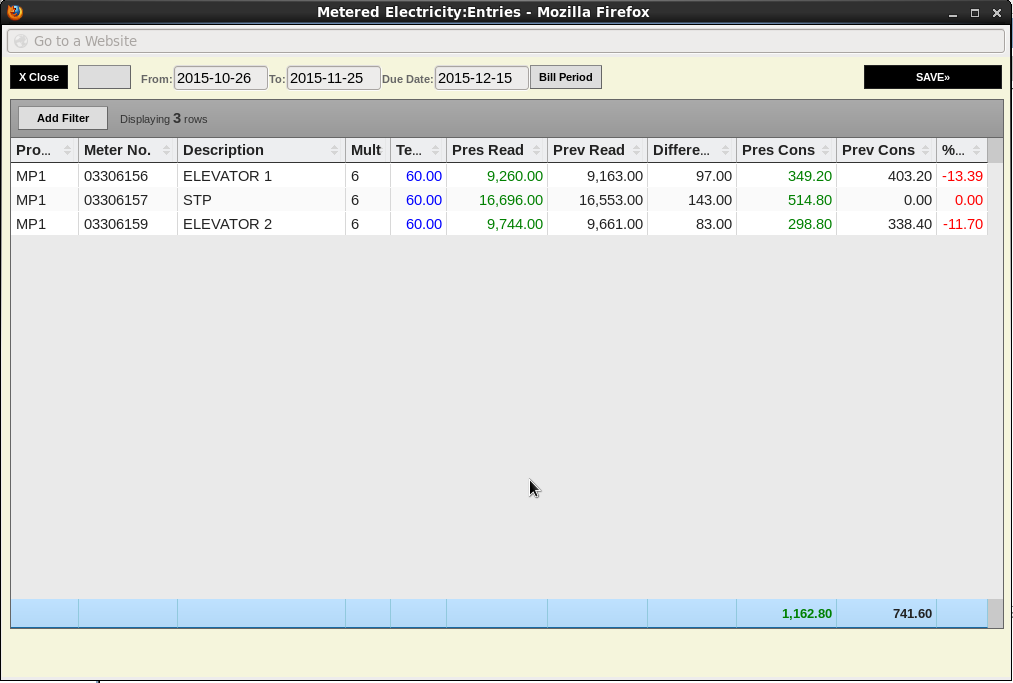
Task: Click sort arrows on Description column
Action: click(335, 150)
